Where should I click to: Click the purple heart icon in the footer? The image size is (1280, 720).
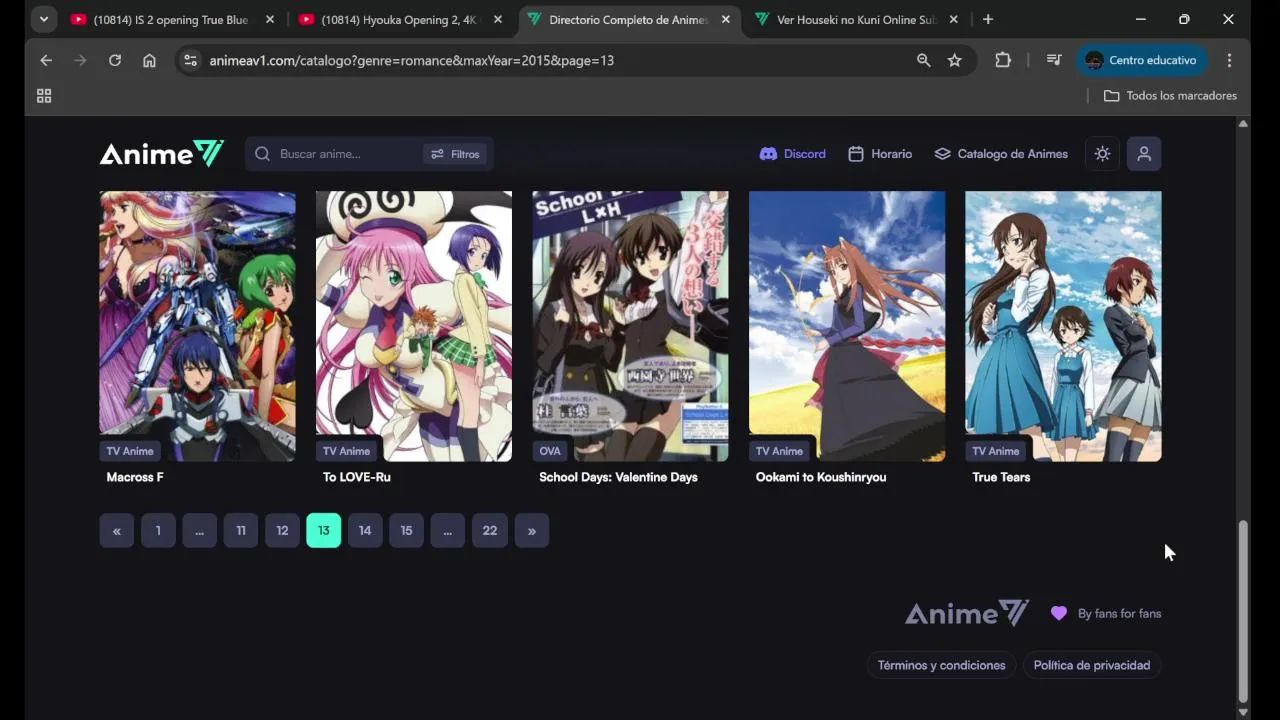point(1059,613)
